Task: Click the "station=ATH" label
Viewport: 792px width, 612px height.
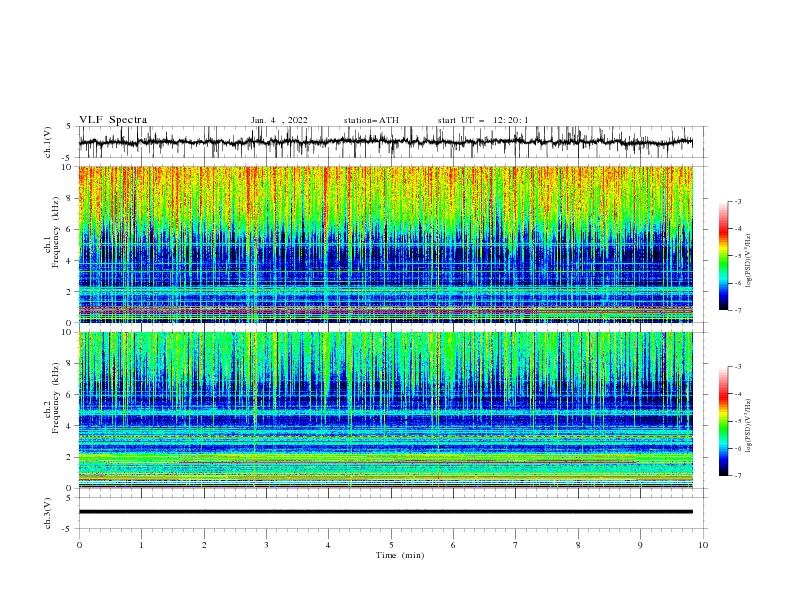Action: point(371,120)
